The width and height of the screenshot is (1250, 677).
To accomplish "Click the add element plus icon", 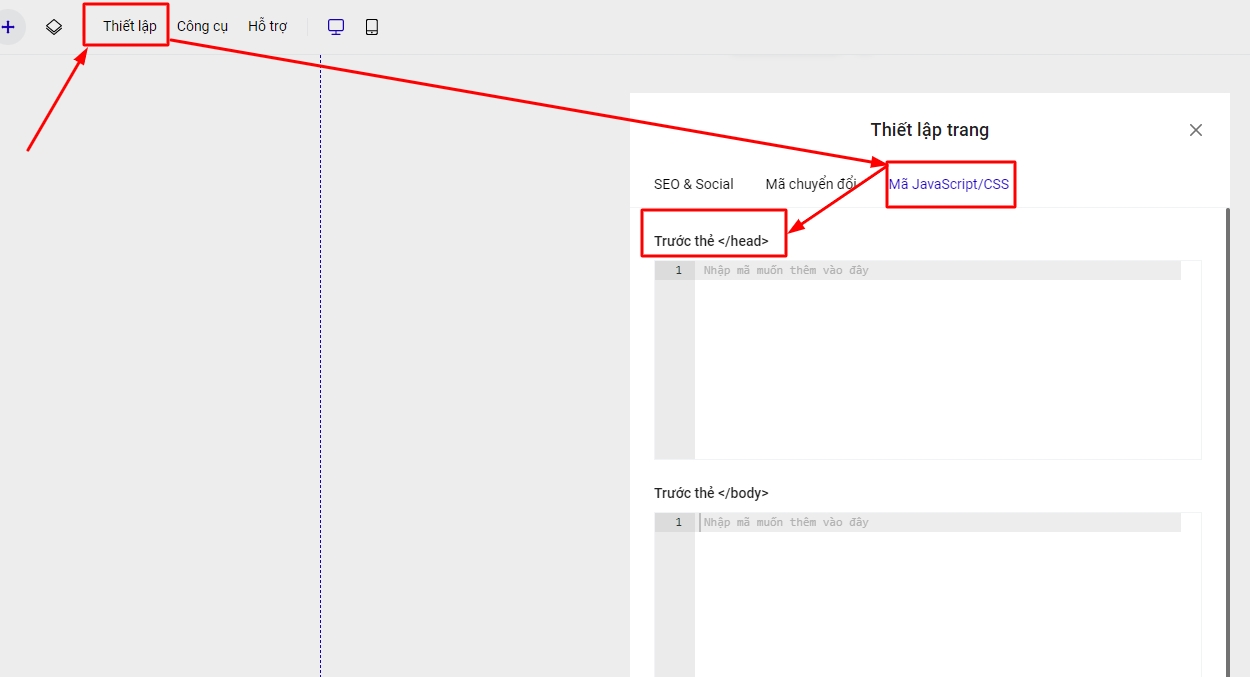I will (8, 27).
